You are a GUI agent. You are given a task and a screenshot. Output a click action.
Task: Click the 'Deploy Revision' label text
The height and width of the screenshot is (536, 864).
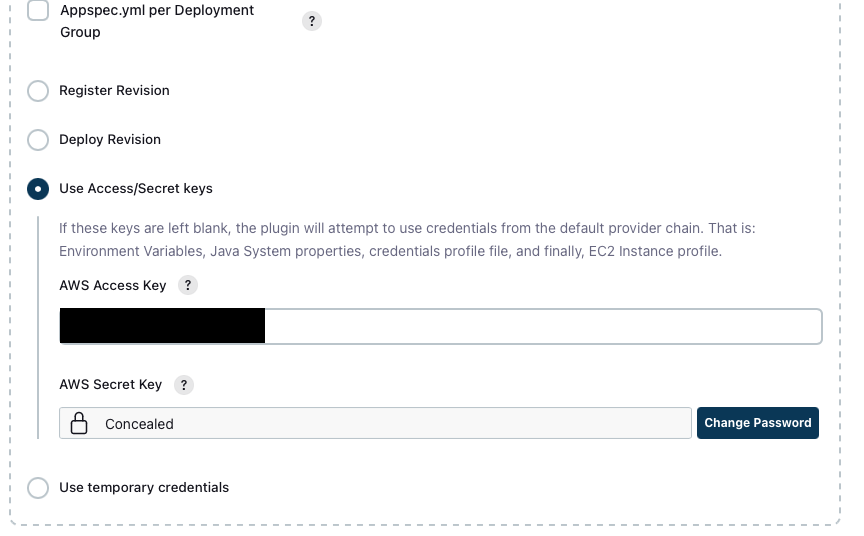tap(110, 139)
